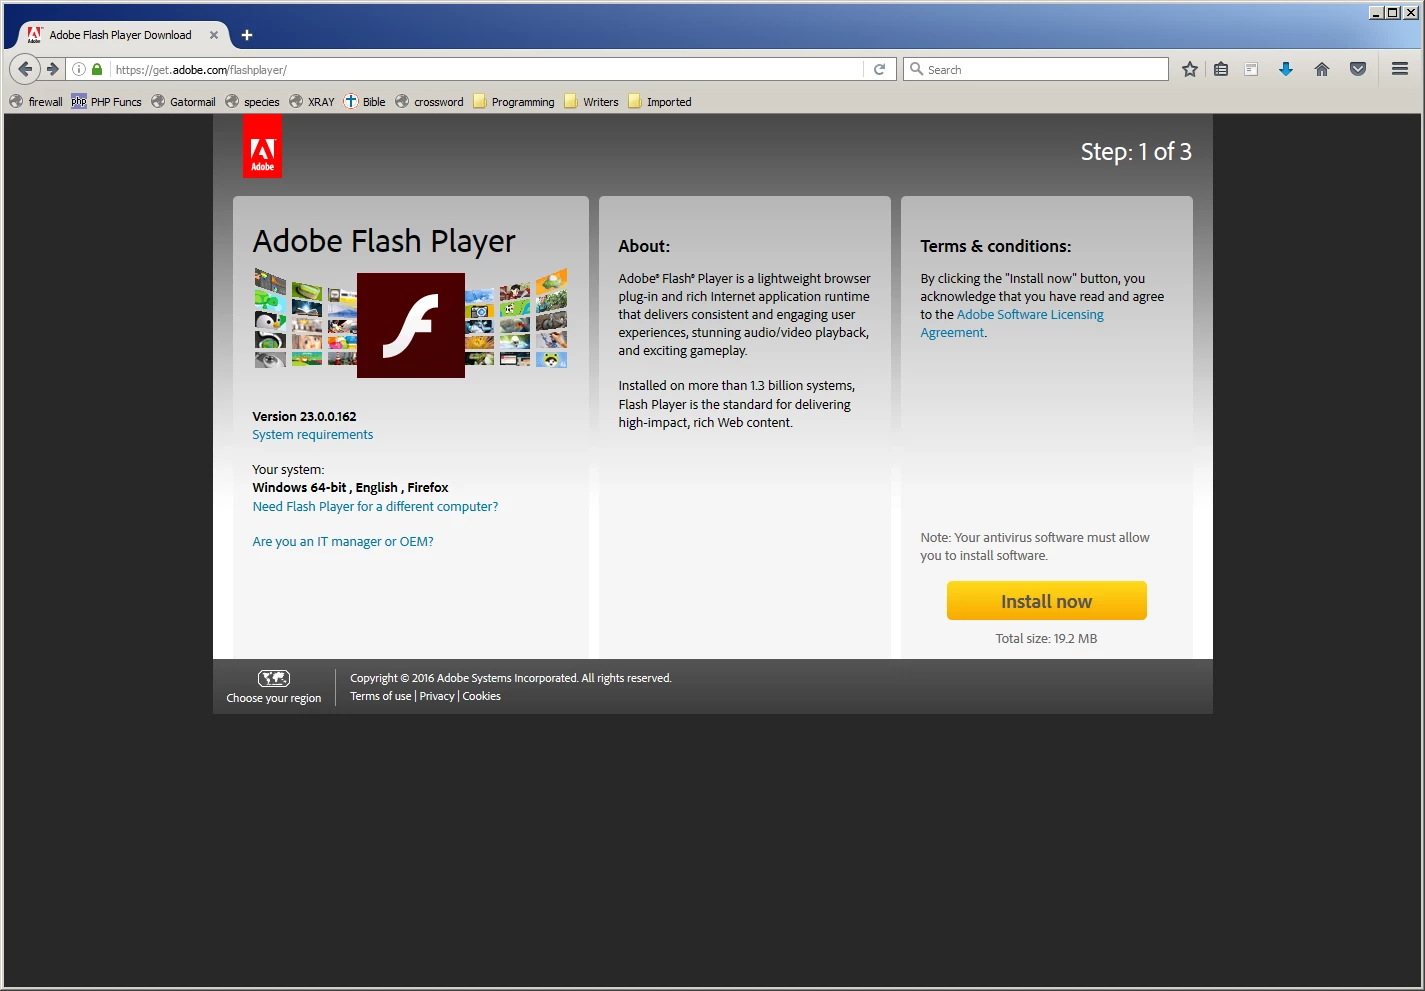Expand the Programming bookmarks folder
Screen dimensions: 1425x991
(x=513, y=102)
